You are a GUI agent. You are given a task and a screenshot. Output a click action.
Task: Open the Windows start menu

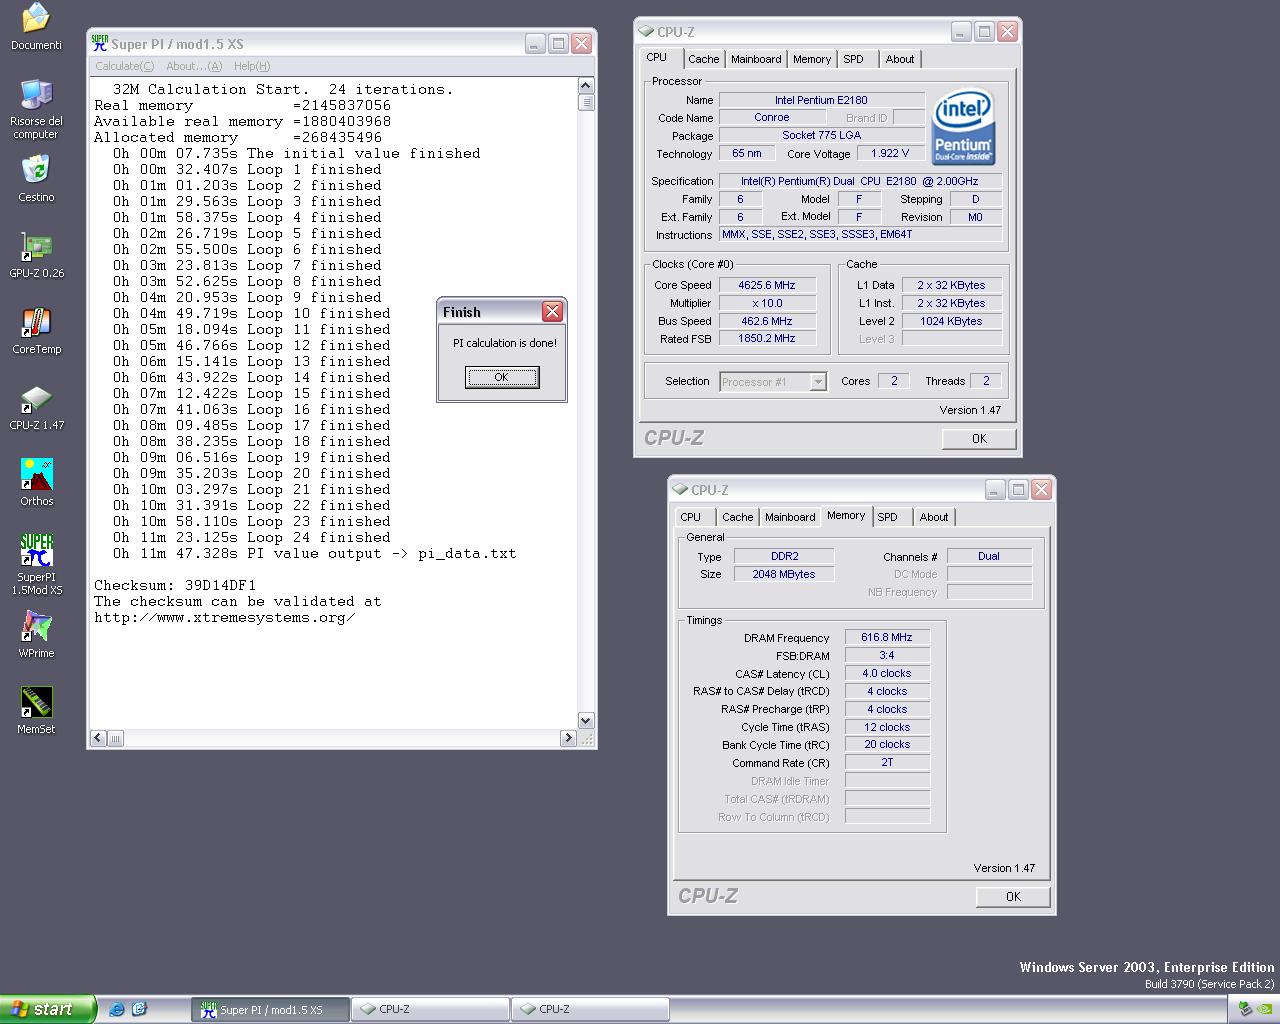(x=47, y=1009)
